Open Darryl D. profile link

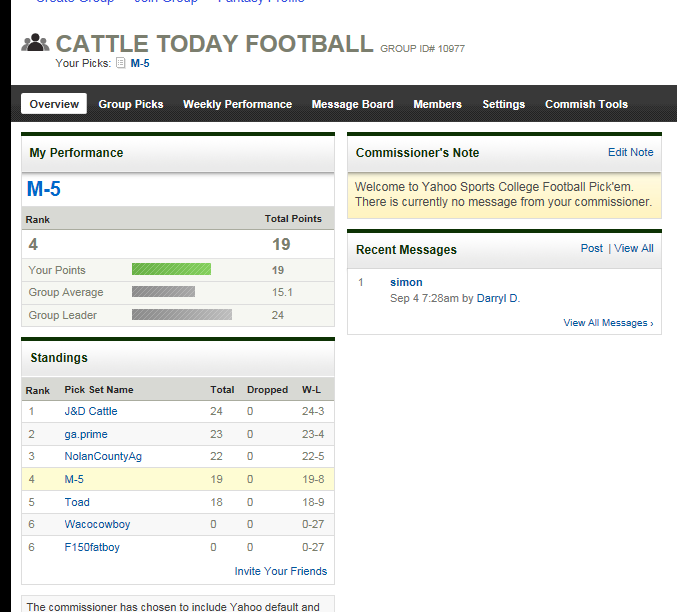pyautogui.click(x=498, y=298)
